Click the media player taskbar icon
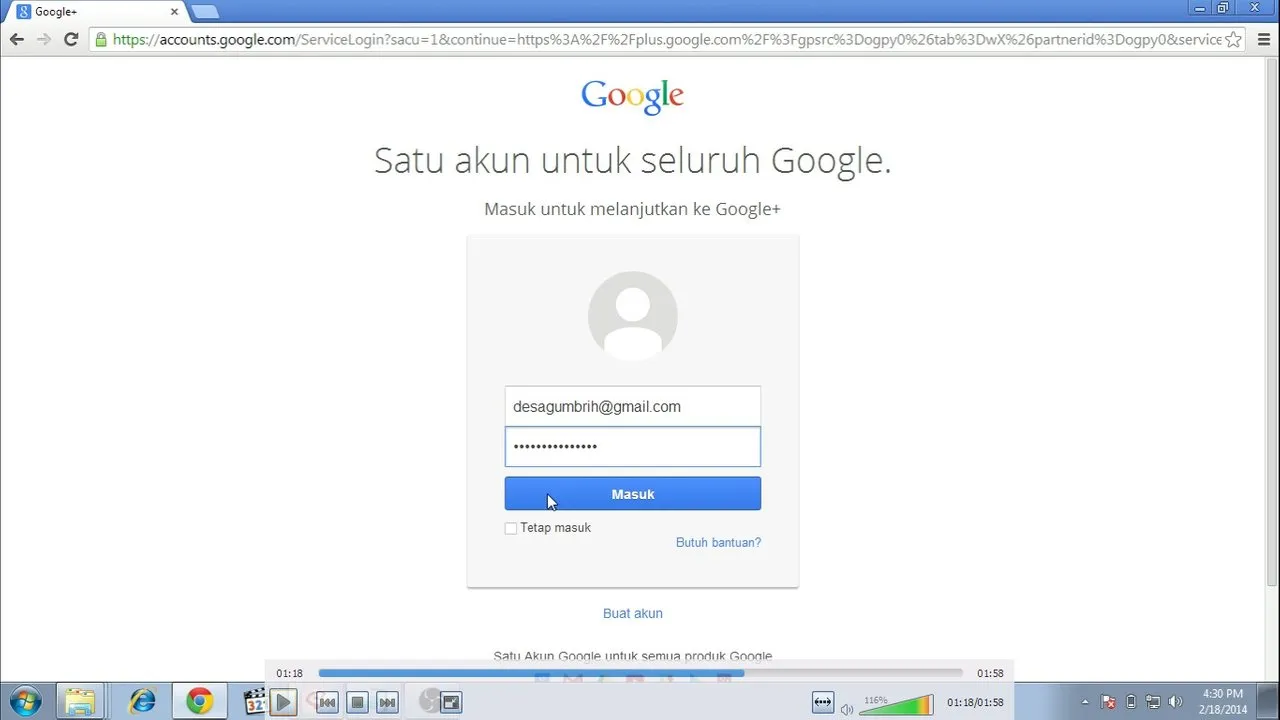The image size is (1280, 720). coord(254,701)
